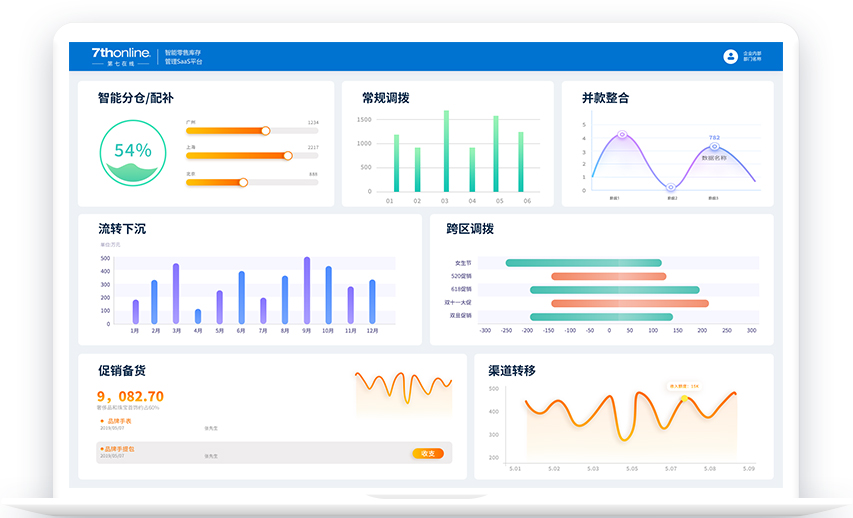Click the 9月 bar in 流转下沉 chart
This screenshot has height=518, width=853.
click(x=306, y=291)
